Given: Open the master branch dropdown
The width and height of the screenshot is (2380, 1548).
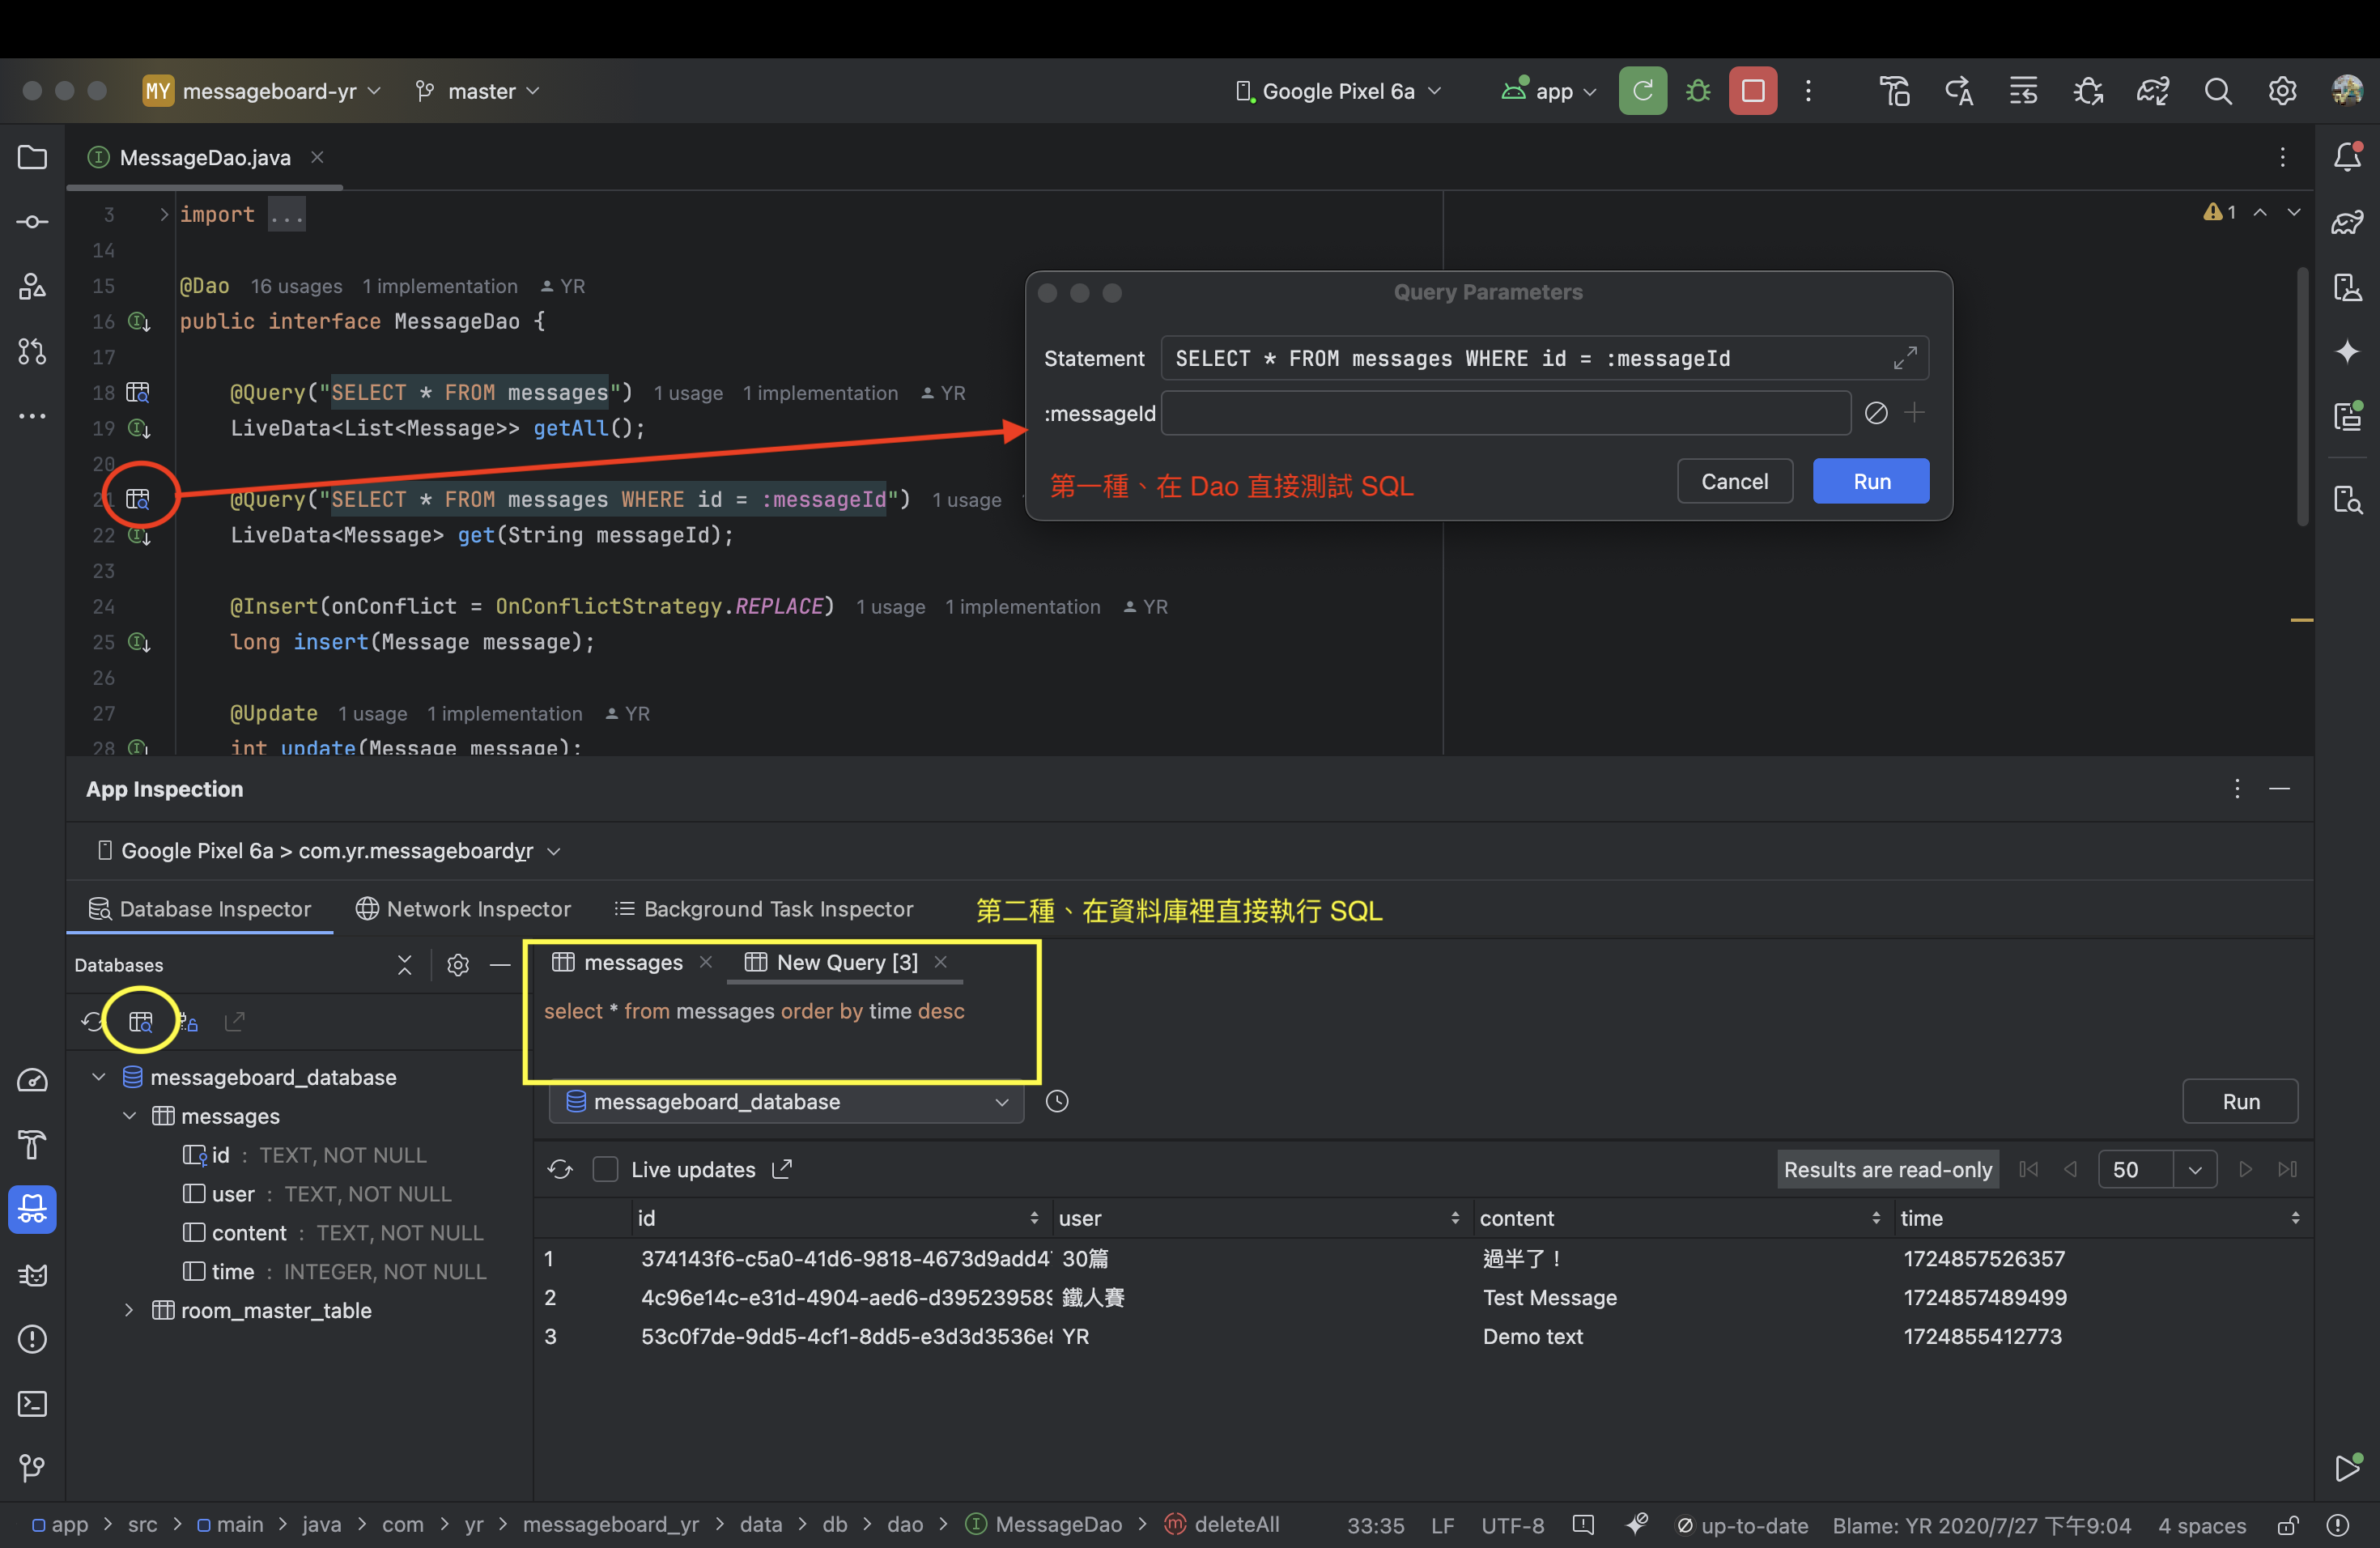Looking at the screenshot, I should click(477, 90).
